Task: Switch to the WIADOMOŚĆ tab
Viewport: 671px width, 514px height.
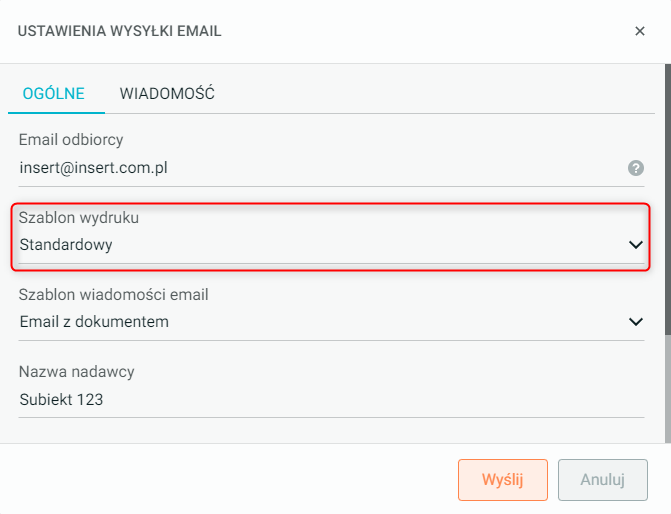Action: pyautogui.click(x=167, y=94)
